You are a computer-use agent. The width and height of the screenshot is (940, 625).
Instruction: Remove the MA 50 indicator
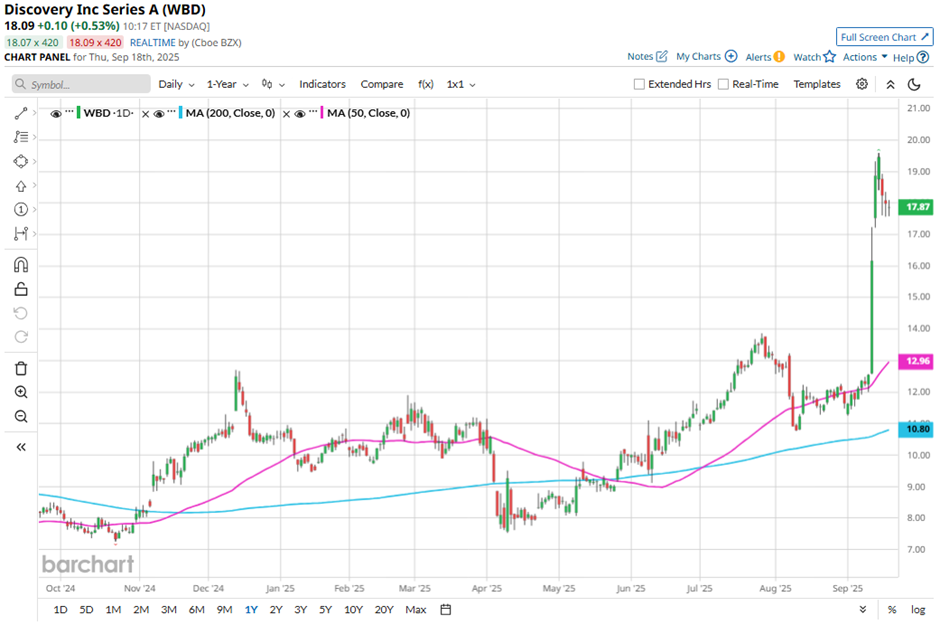click(287, 114)
